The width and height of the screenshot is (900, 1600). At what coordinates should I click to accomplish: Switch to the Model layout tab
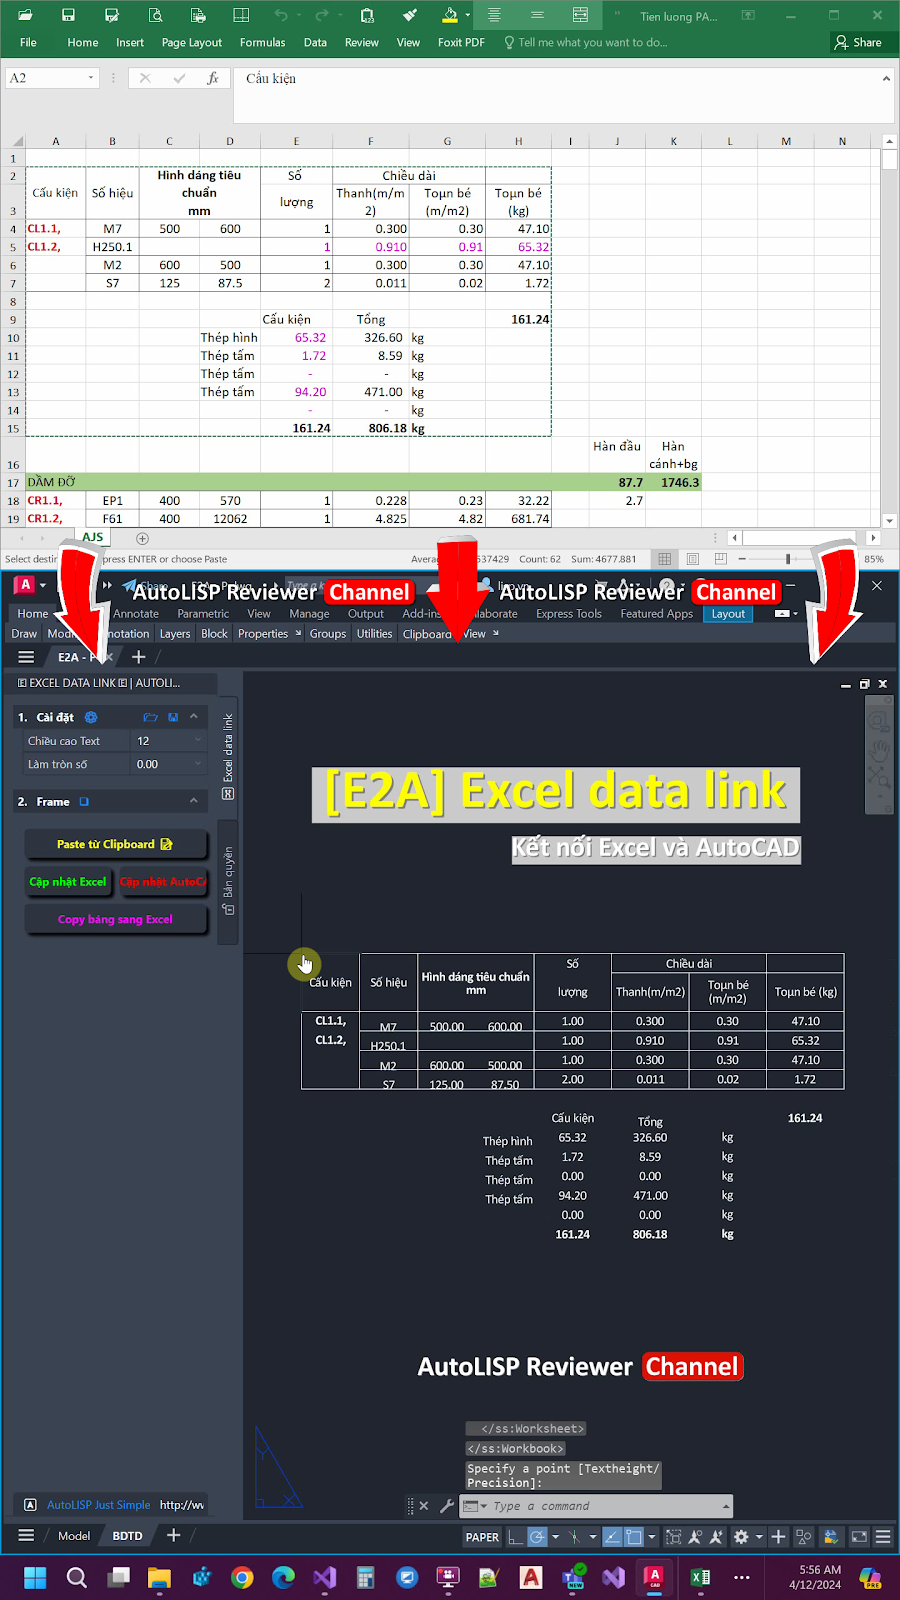74,1536
